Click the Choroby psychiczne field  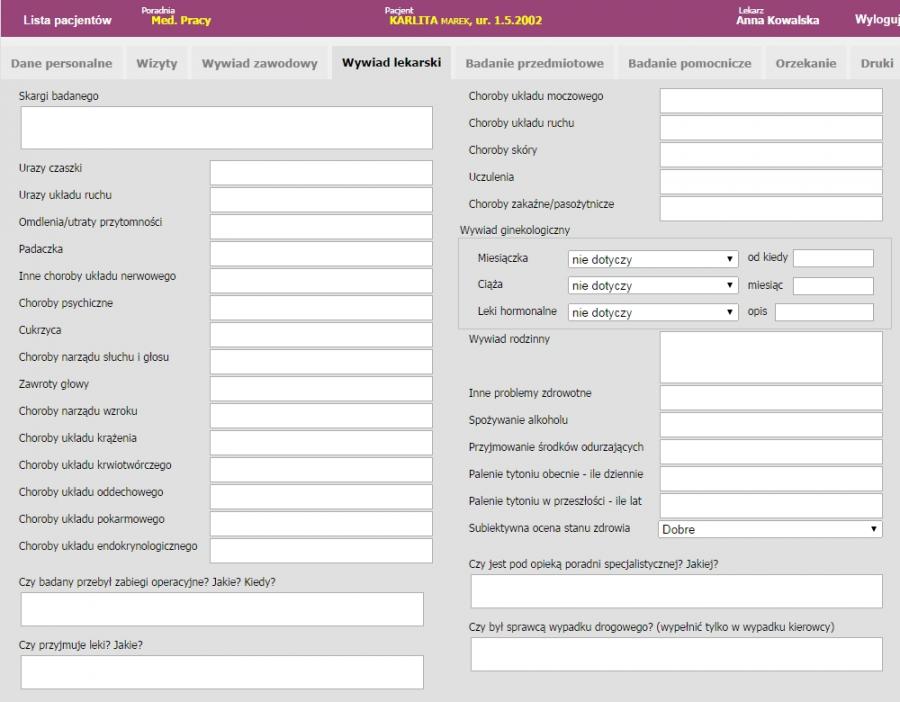[321, 308]
